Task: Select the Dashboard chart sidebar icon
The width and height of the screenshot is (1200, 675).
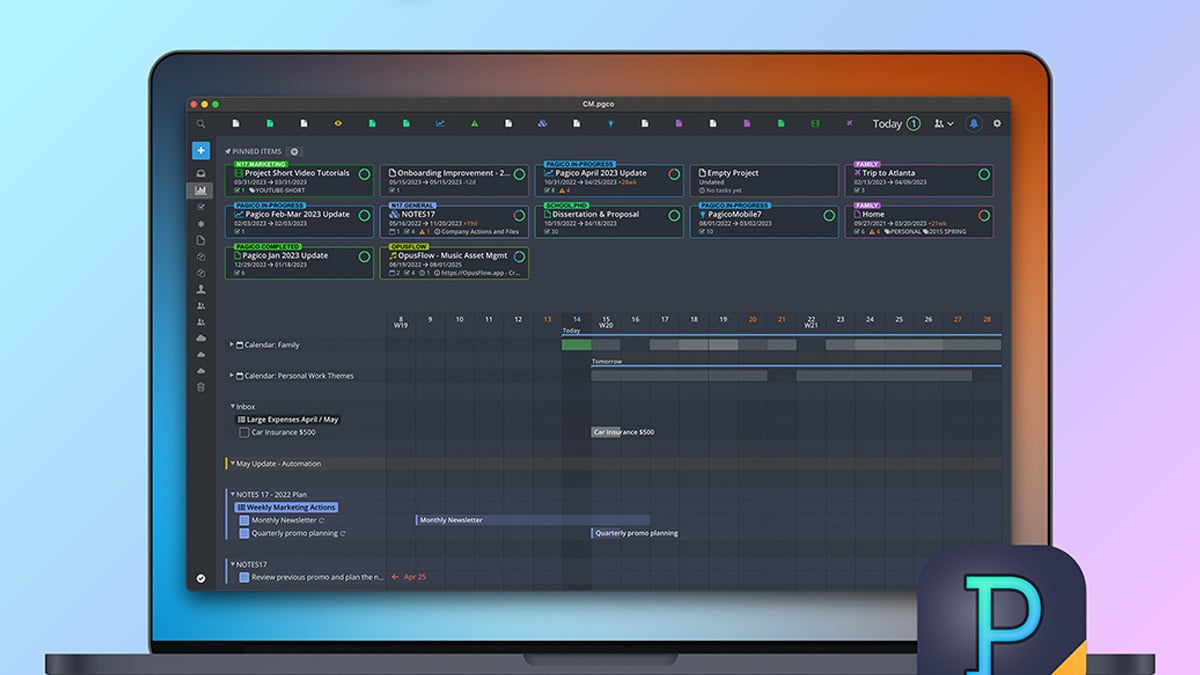Action: point(201,190)
